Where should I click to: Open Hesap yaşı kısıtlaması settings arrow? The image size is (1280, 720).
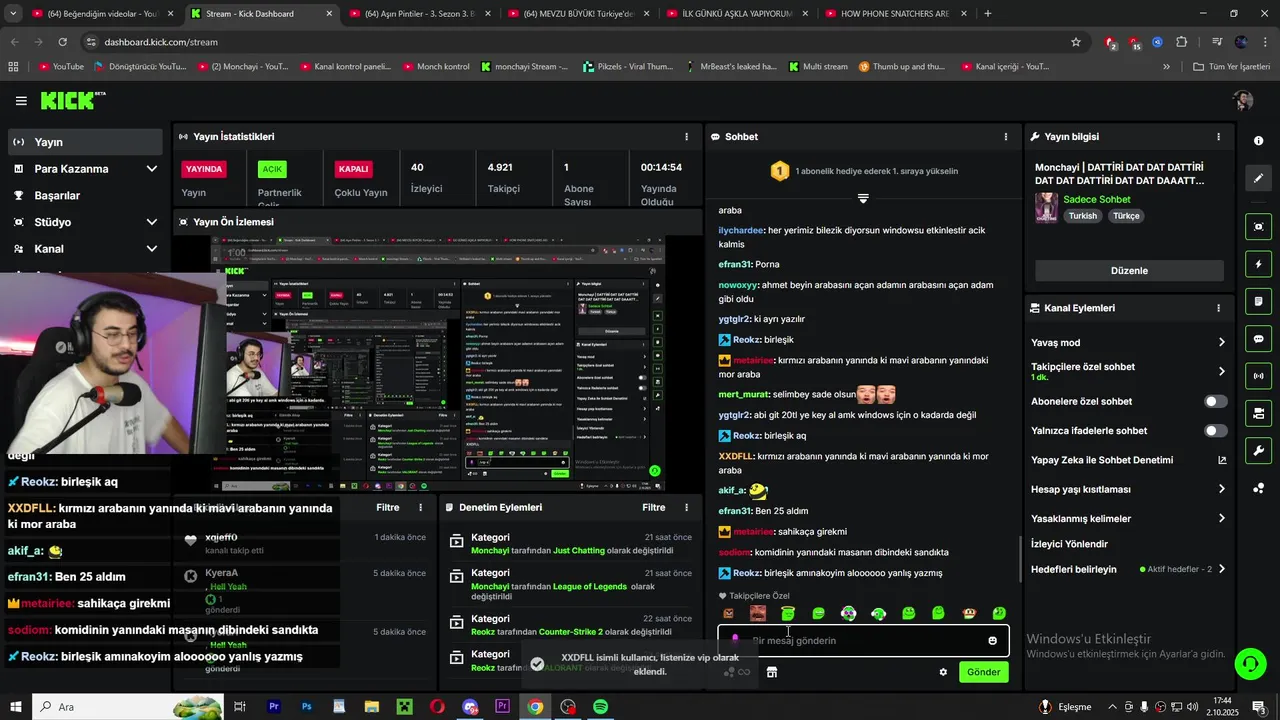pyautogui.click(x=1221, y=489)
